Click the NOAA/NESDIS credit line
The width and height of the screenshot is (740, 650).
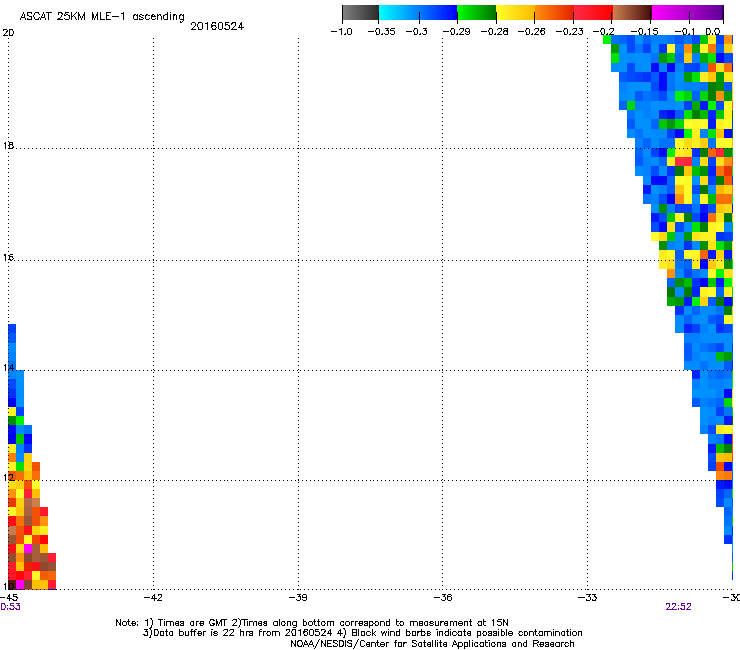tap(432, 643)
